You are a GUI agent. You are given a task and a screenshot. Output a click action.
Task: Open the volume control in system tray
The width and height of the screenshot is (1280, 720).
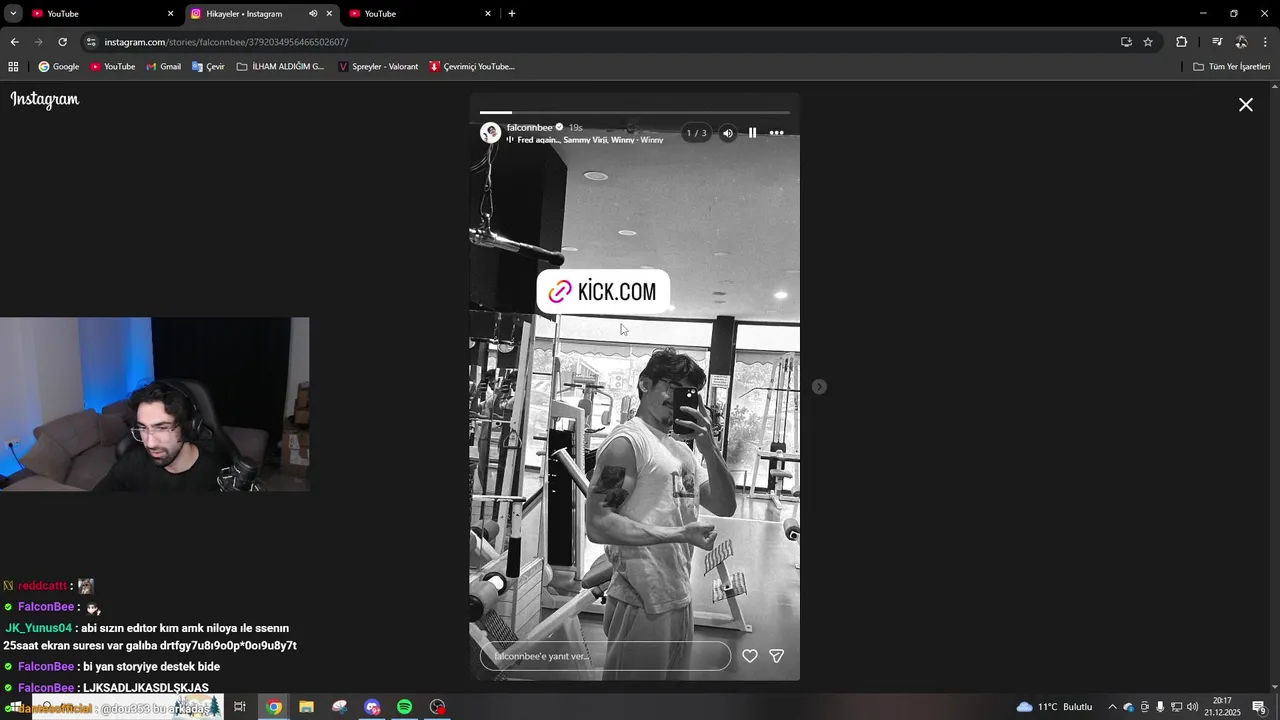click(x=1192, y=707)
